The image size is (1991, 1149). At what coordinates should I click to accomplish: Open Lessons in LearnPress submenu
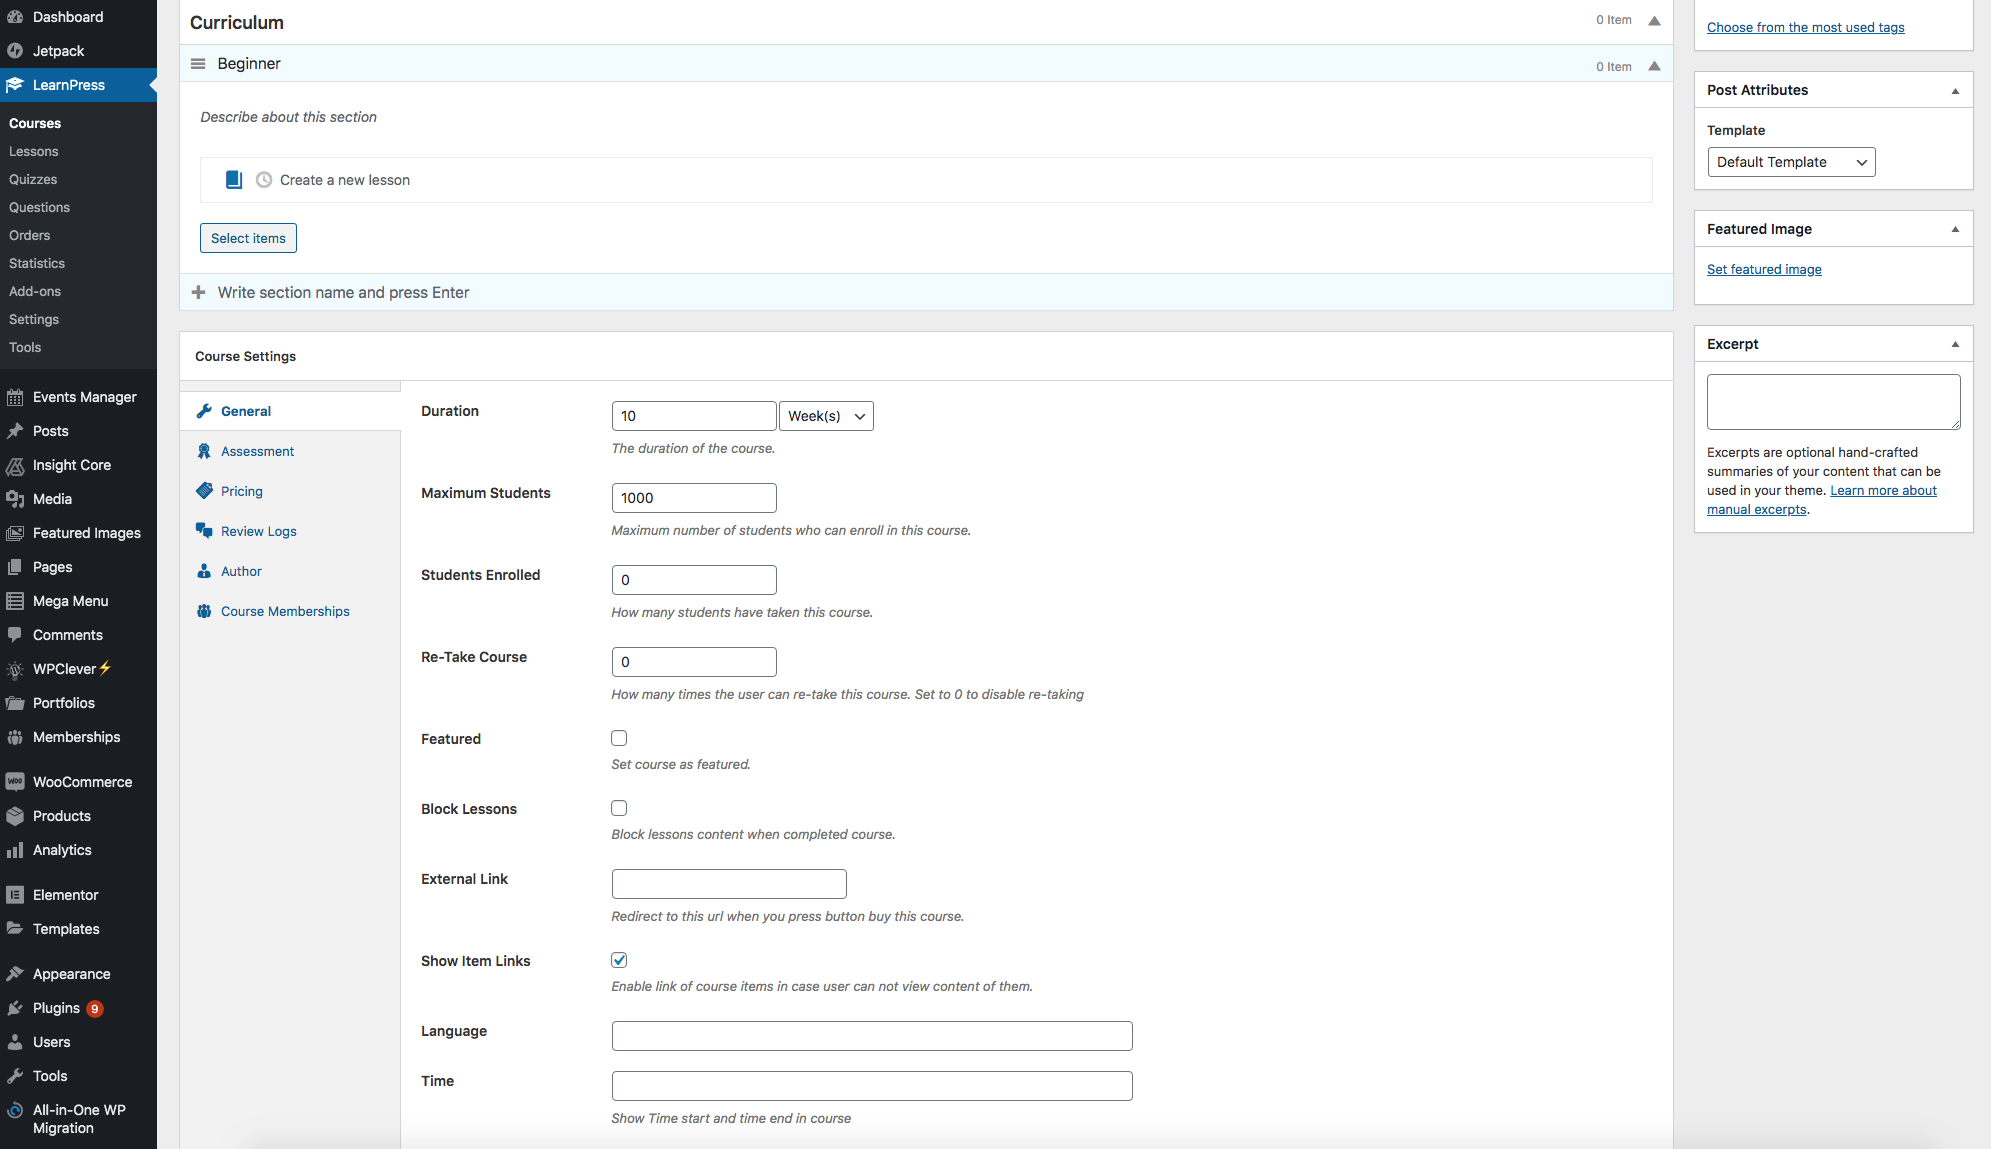coord(34,151)
